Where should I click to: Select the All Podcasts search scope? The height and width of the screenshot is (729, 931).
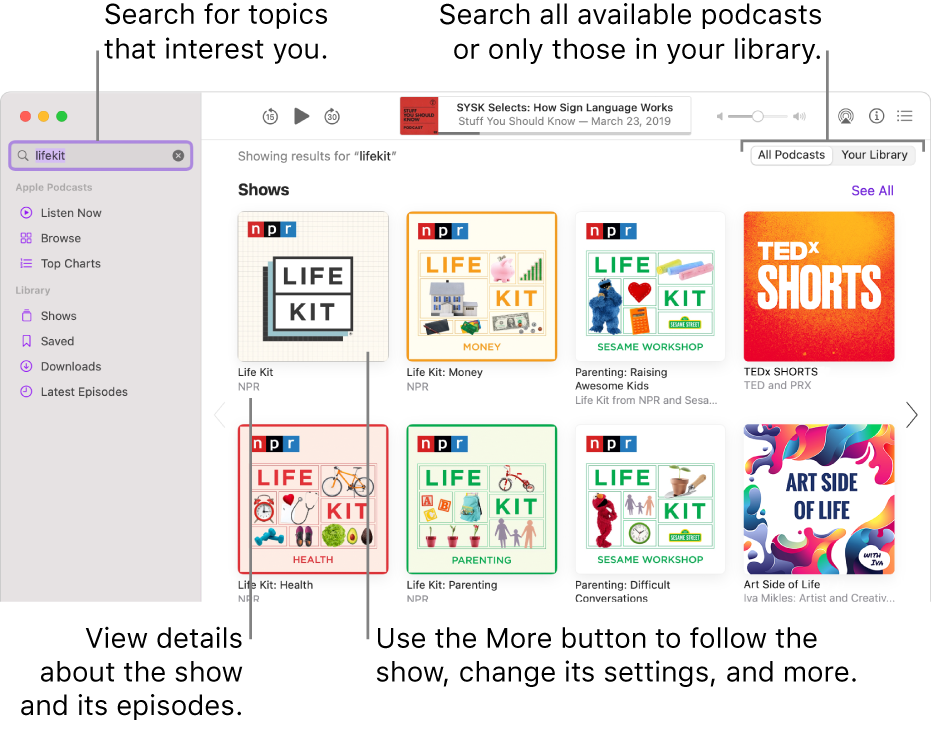(x=791, y=155)
